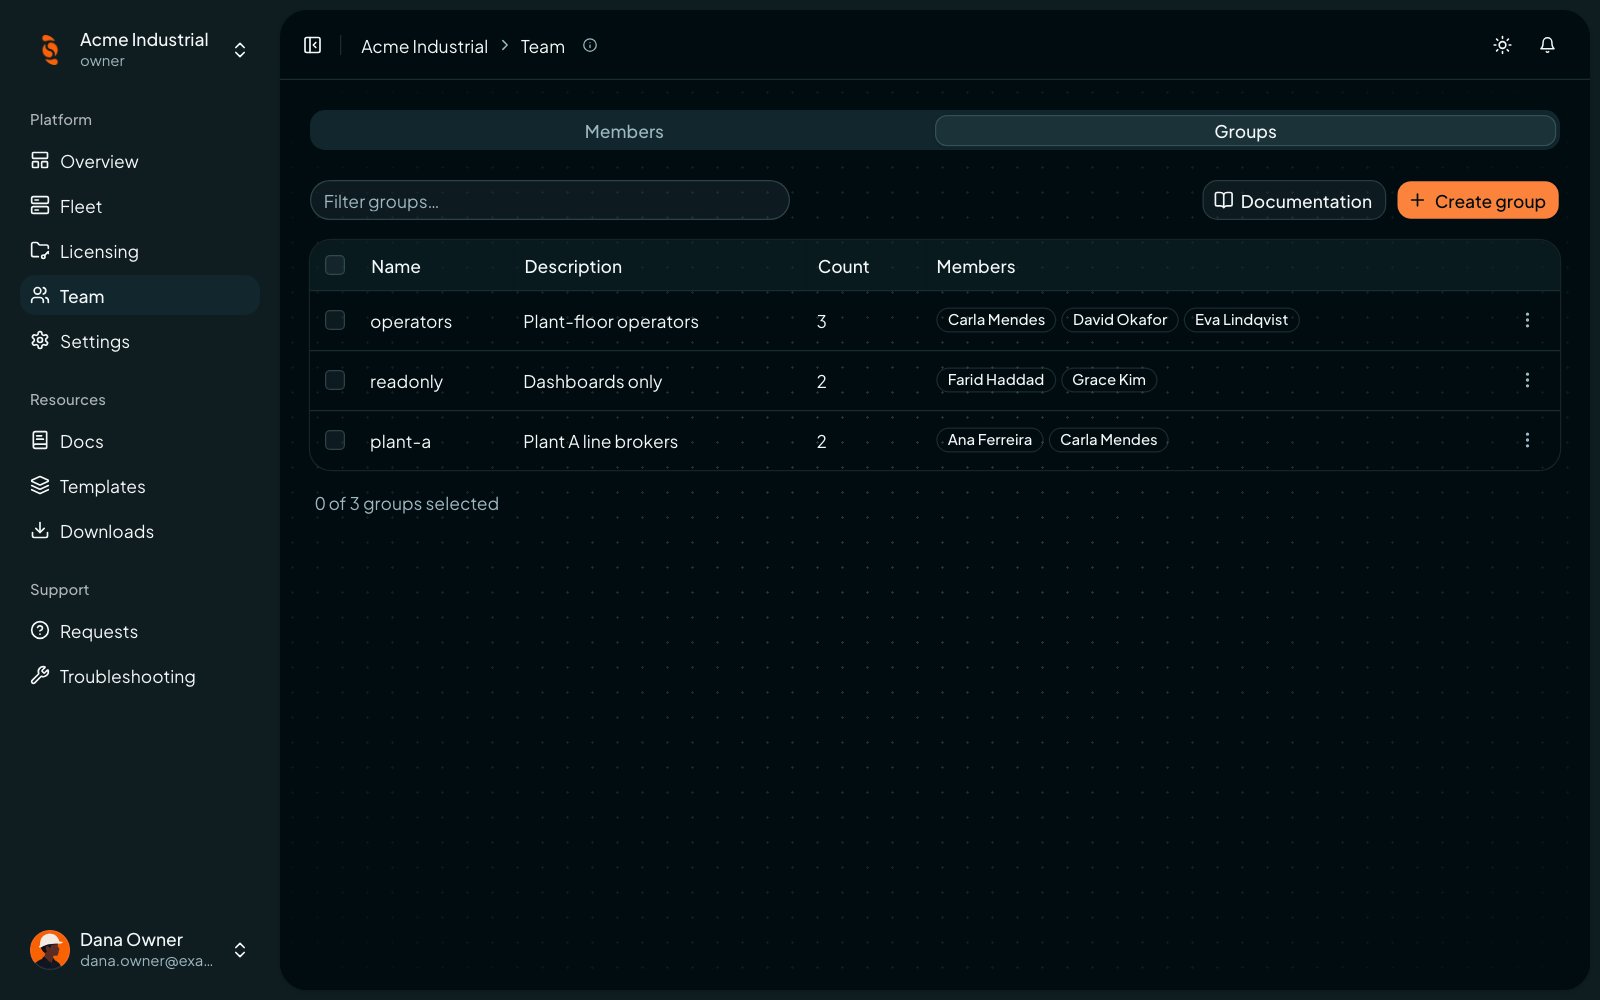Check the plant-a group row
Viewport: 1600px width, 1000px height.
point(335,440)
